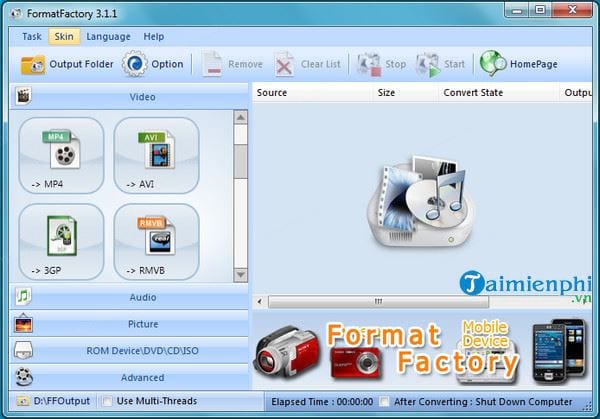600x419 pixels.
Task: Click the Format Factory banner image
Action: coord(422,351)
